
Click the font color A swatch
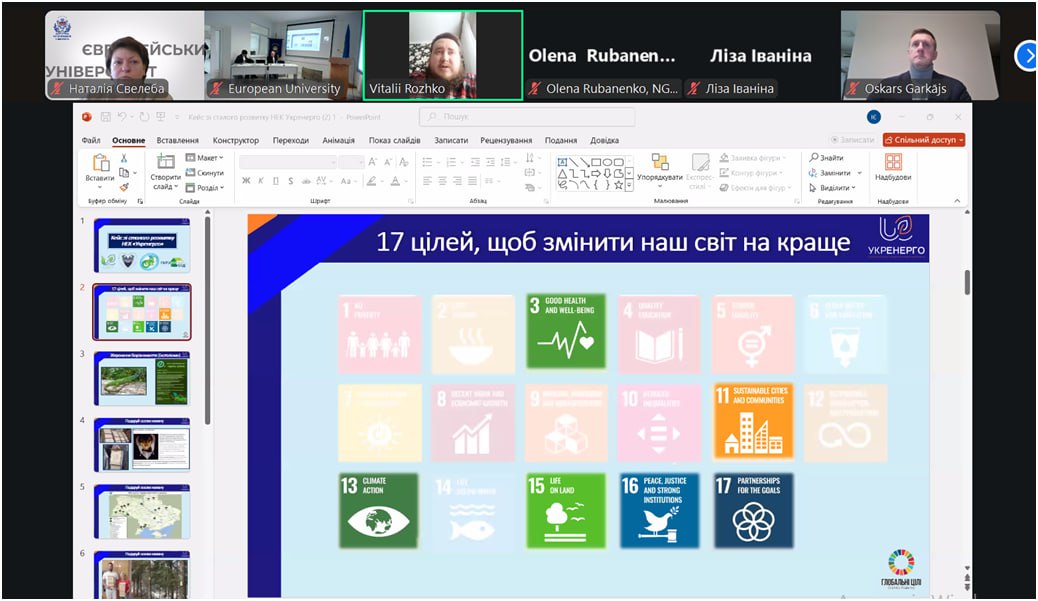click(x=395, y=181)
